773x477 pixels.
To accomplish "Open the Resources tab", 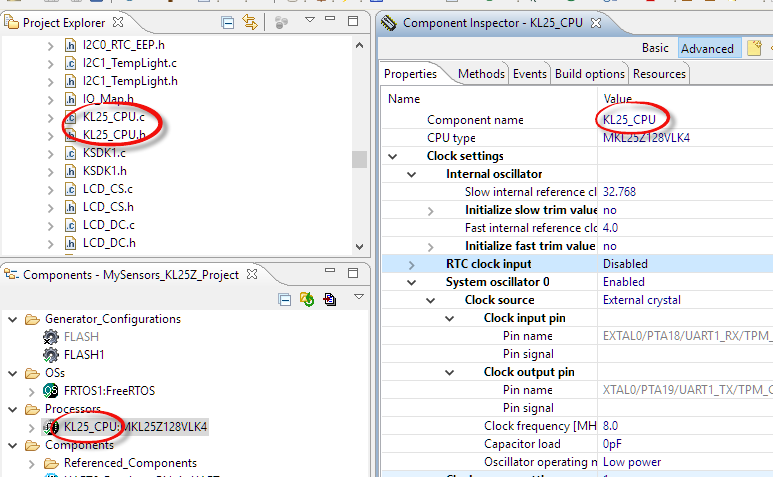I will point(659,74).
